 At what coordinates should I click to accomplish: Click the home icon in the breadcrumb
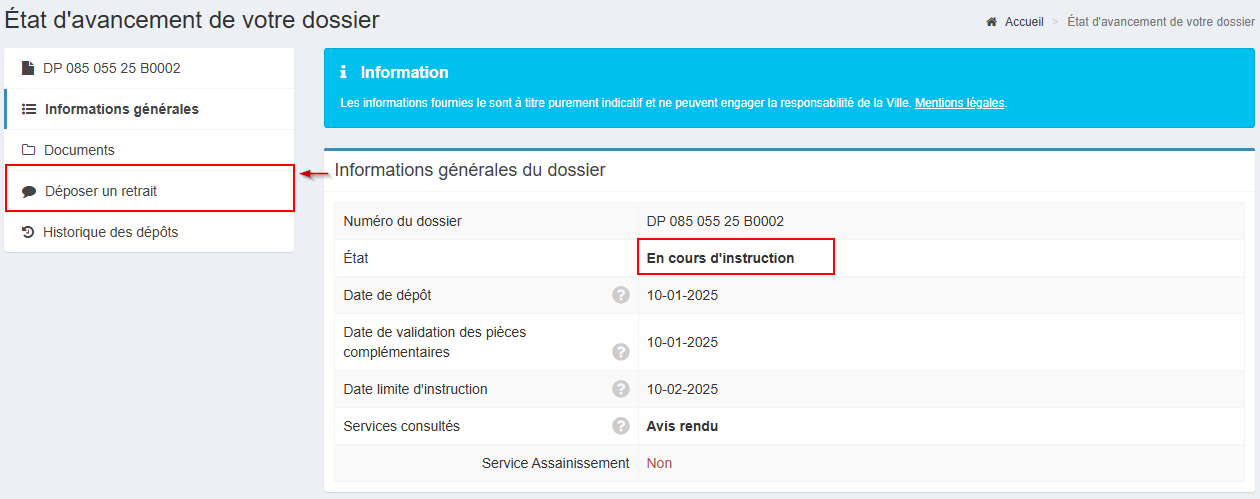point(992,22)
